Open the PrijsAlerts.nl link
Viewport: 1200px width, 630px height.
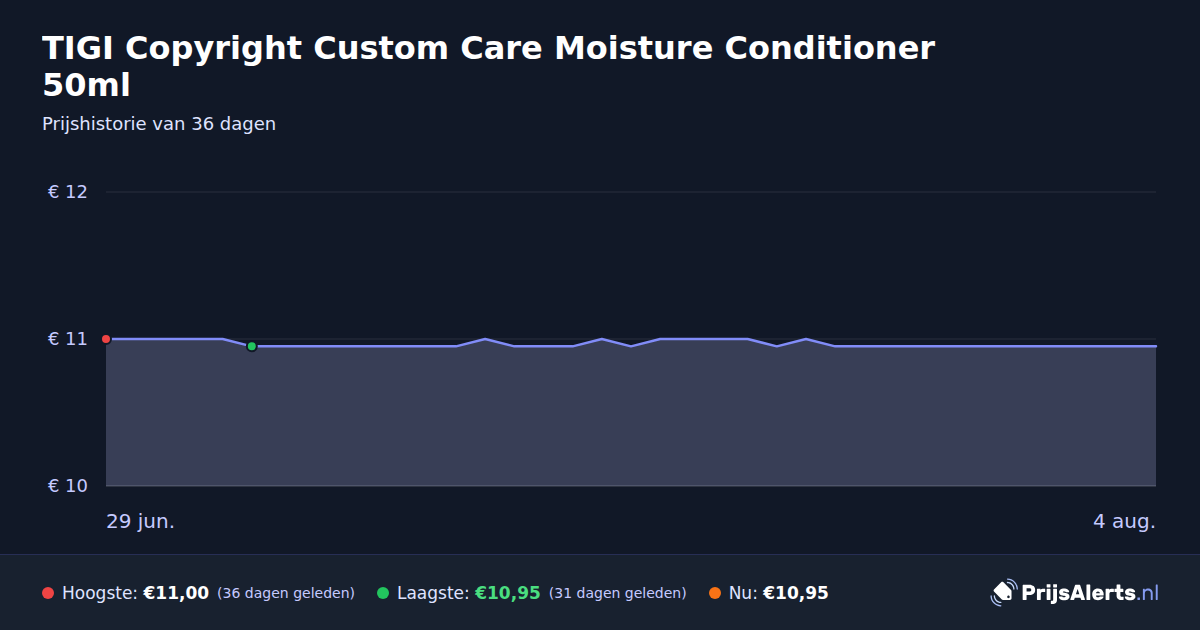(1090, 593)
